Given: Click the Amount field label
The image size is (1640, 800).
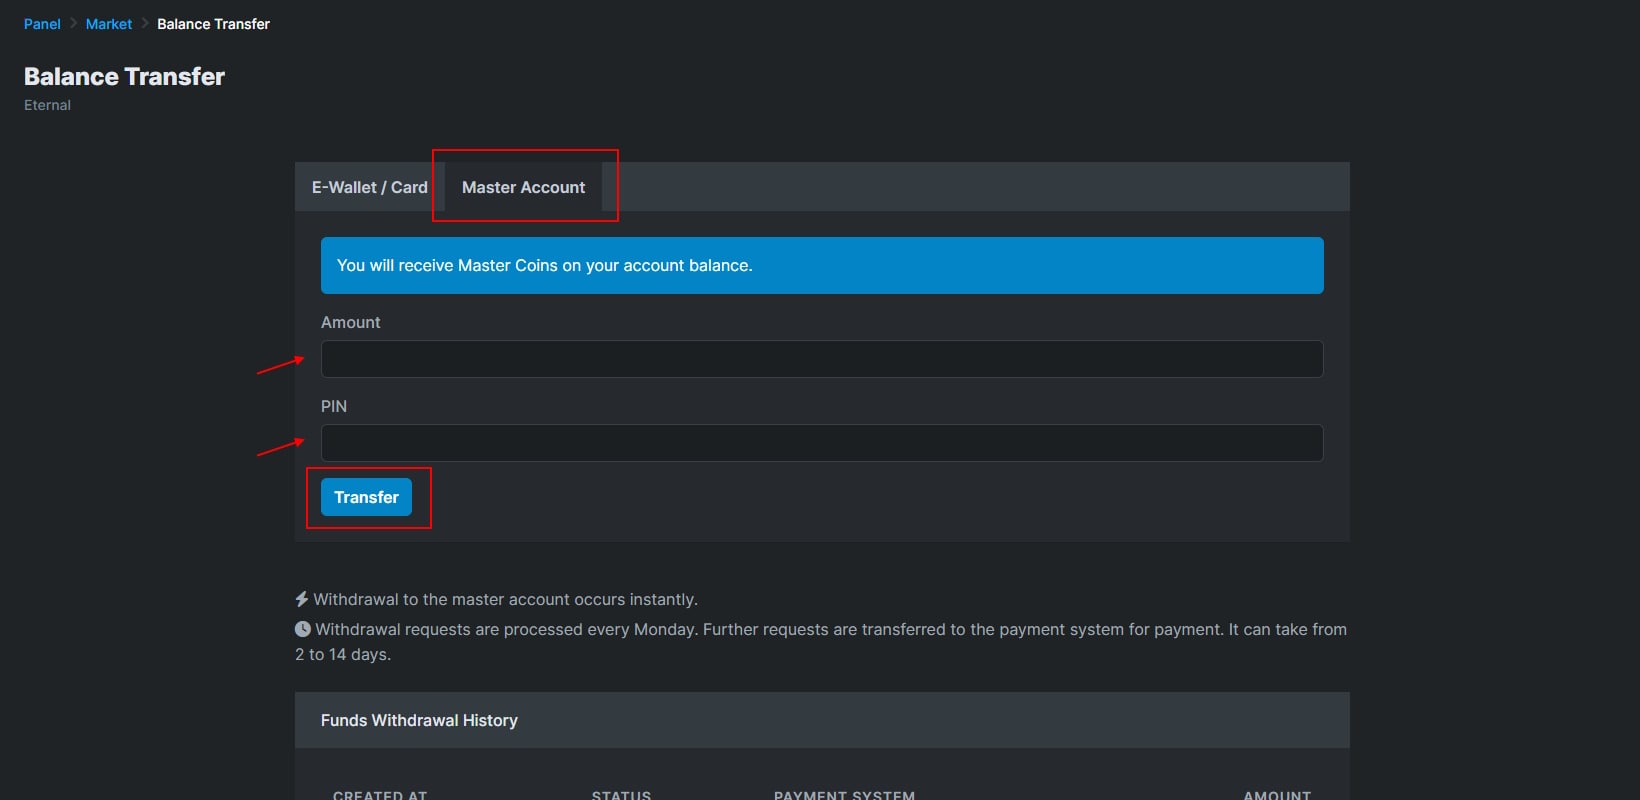Looking at the screenshot, I should (x=350, y=322).
